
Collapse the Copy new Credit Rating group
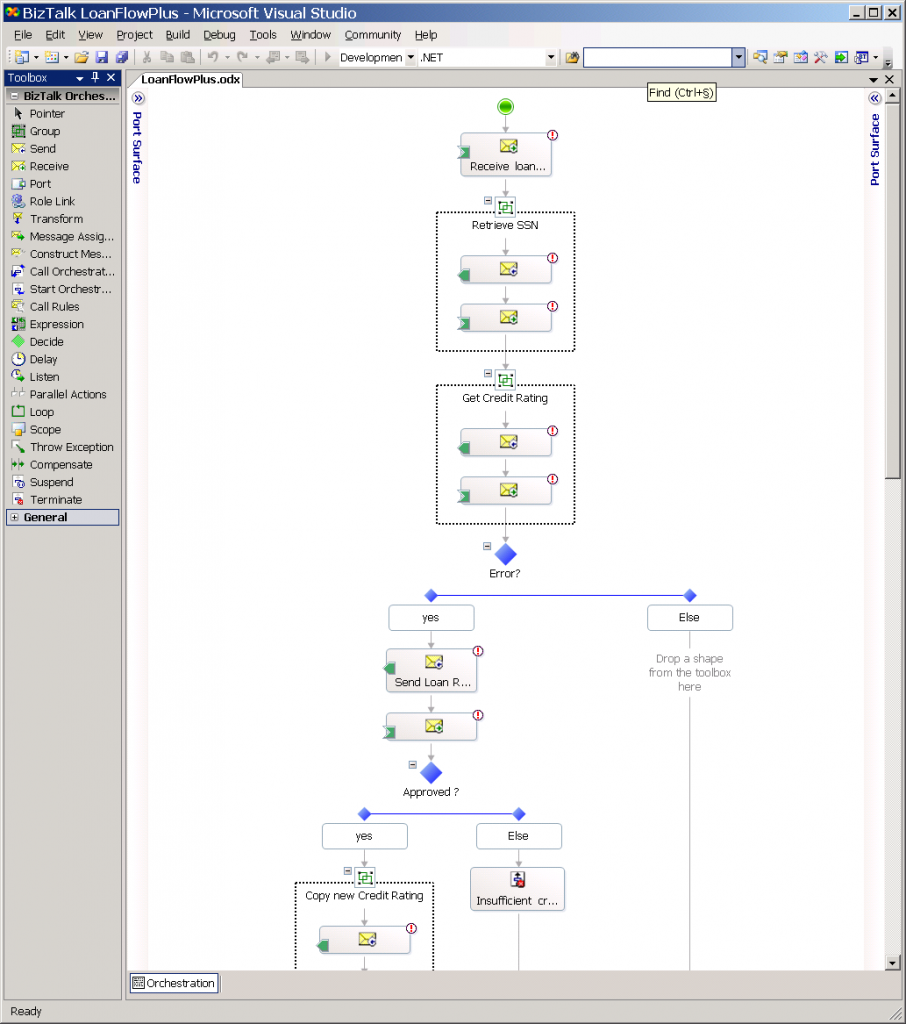(x=348, y=871)
